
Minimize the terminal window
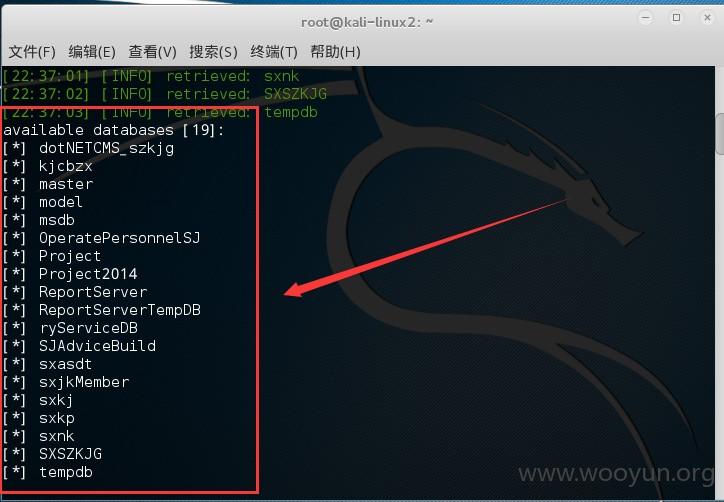[x=646, y=18]
